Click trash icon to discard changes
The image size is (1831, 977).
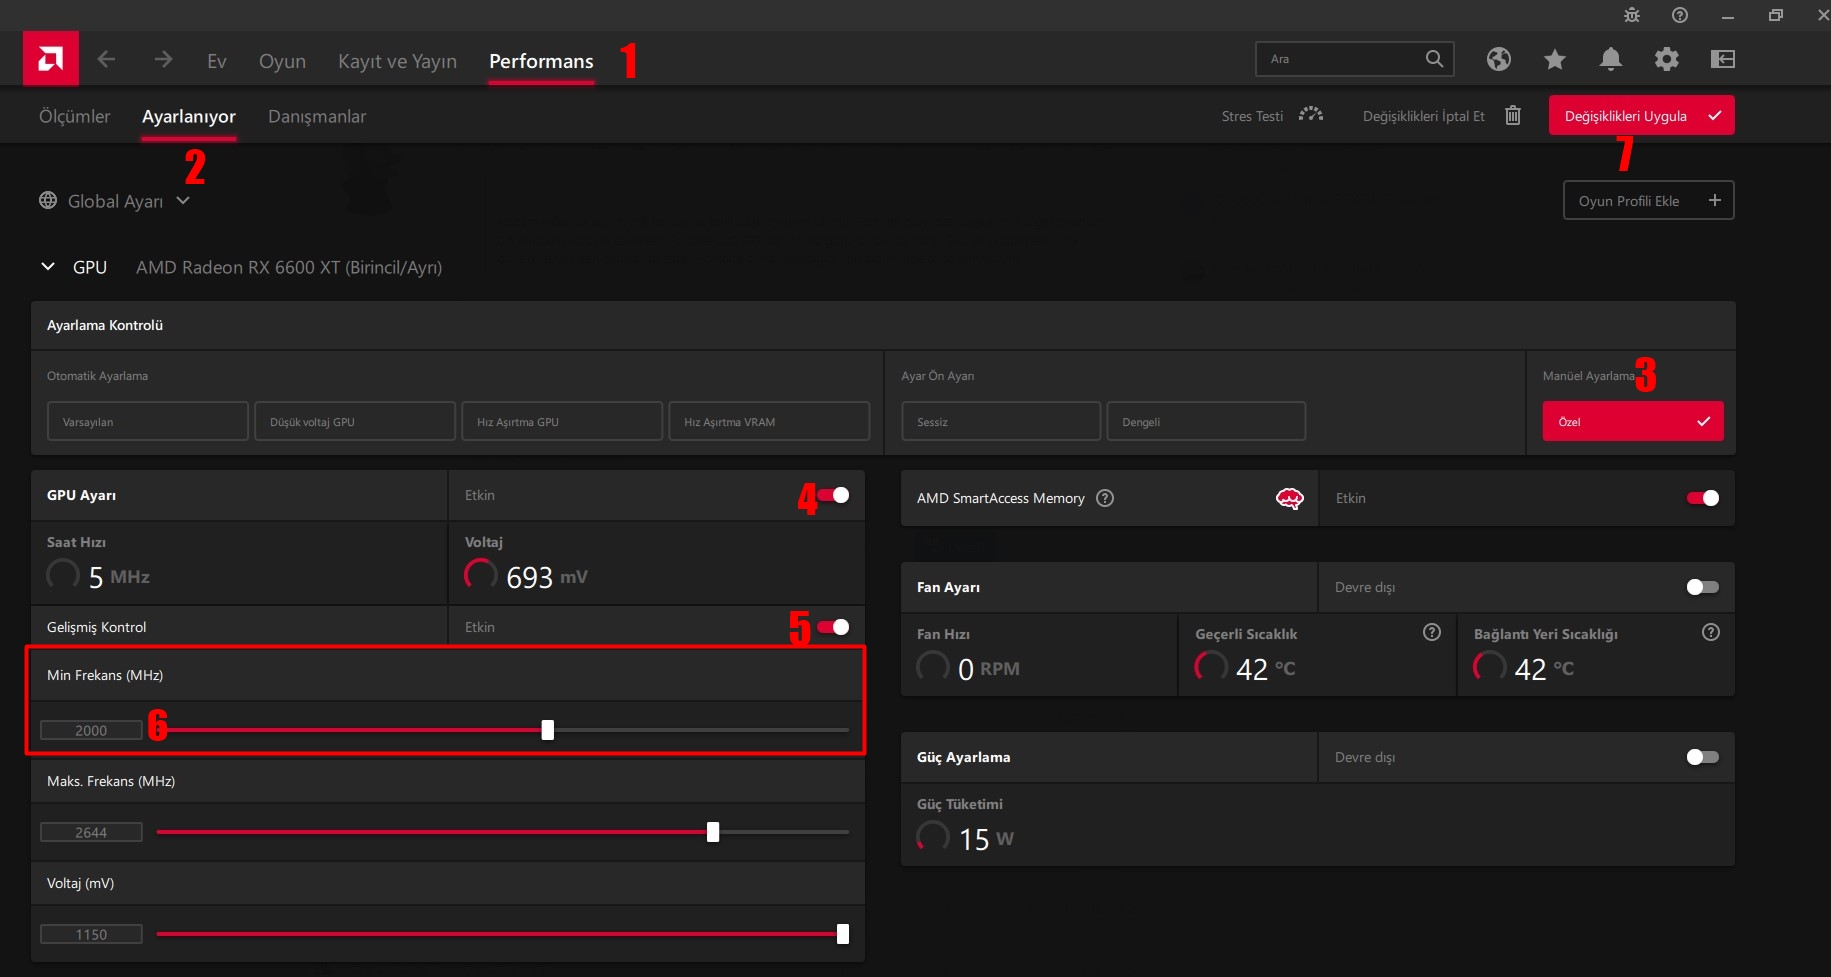[x=1513, y=115]
